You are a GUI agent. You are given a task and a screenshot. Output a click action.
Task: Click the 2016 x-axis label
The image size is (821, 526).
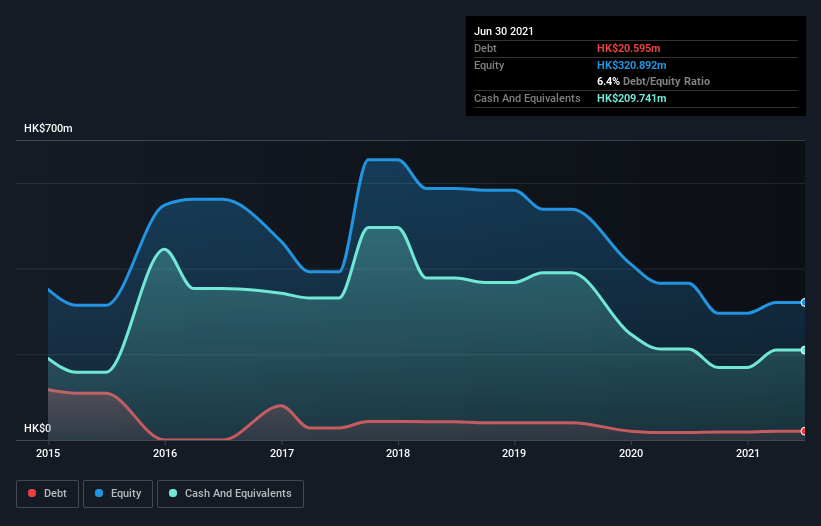165,453
